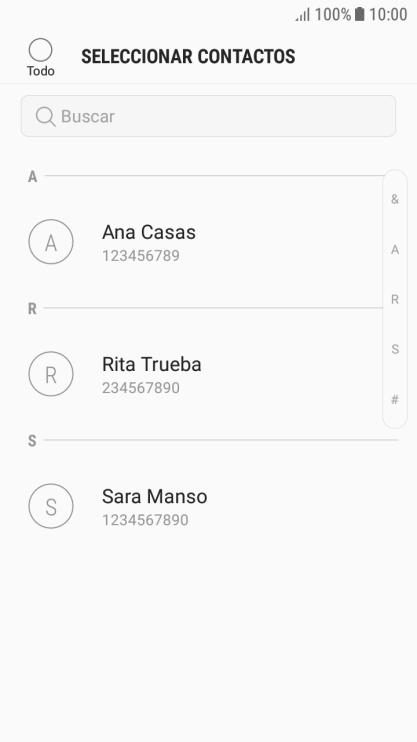
Task: Tap the signal strength icon
Action: (x=303, y=15)
